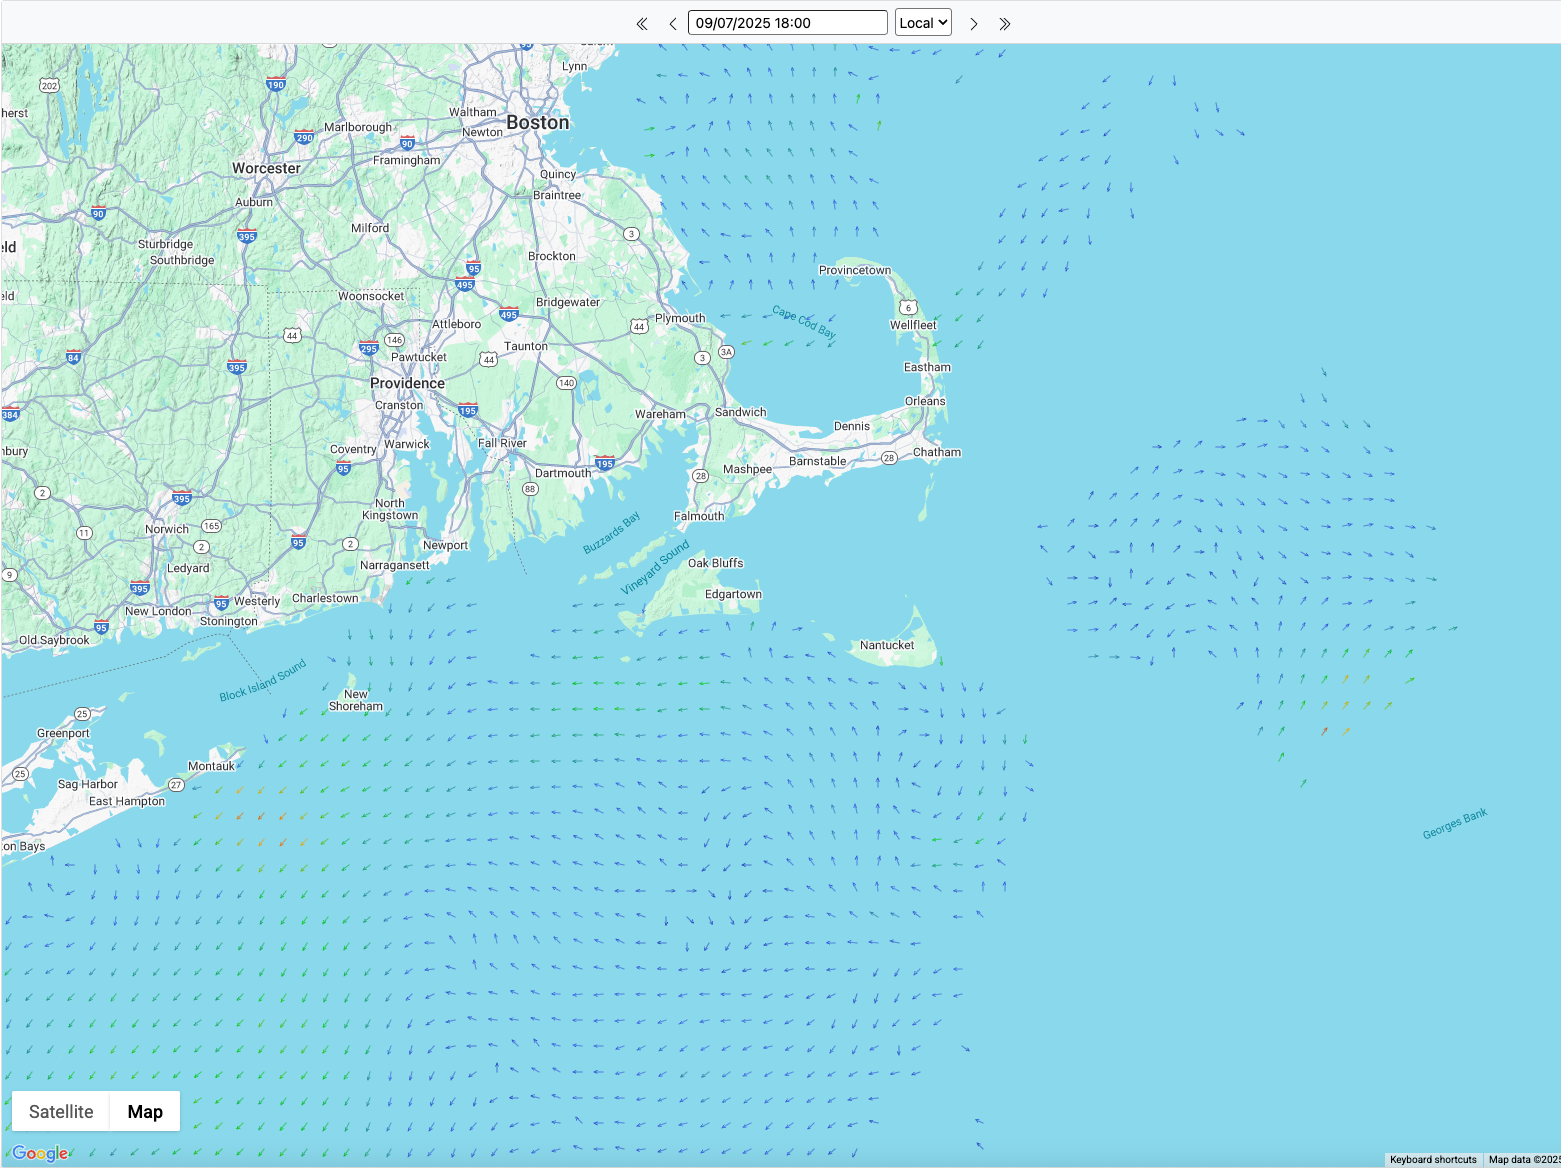
Task: Click the Google logo at bottom left
Action: click(40, 1153)
